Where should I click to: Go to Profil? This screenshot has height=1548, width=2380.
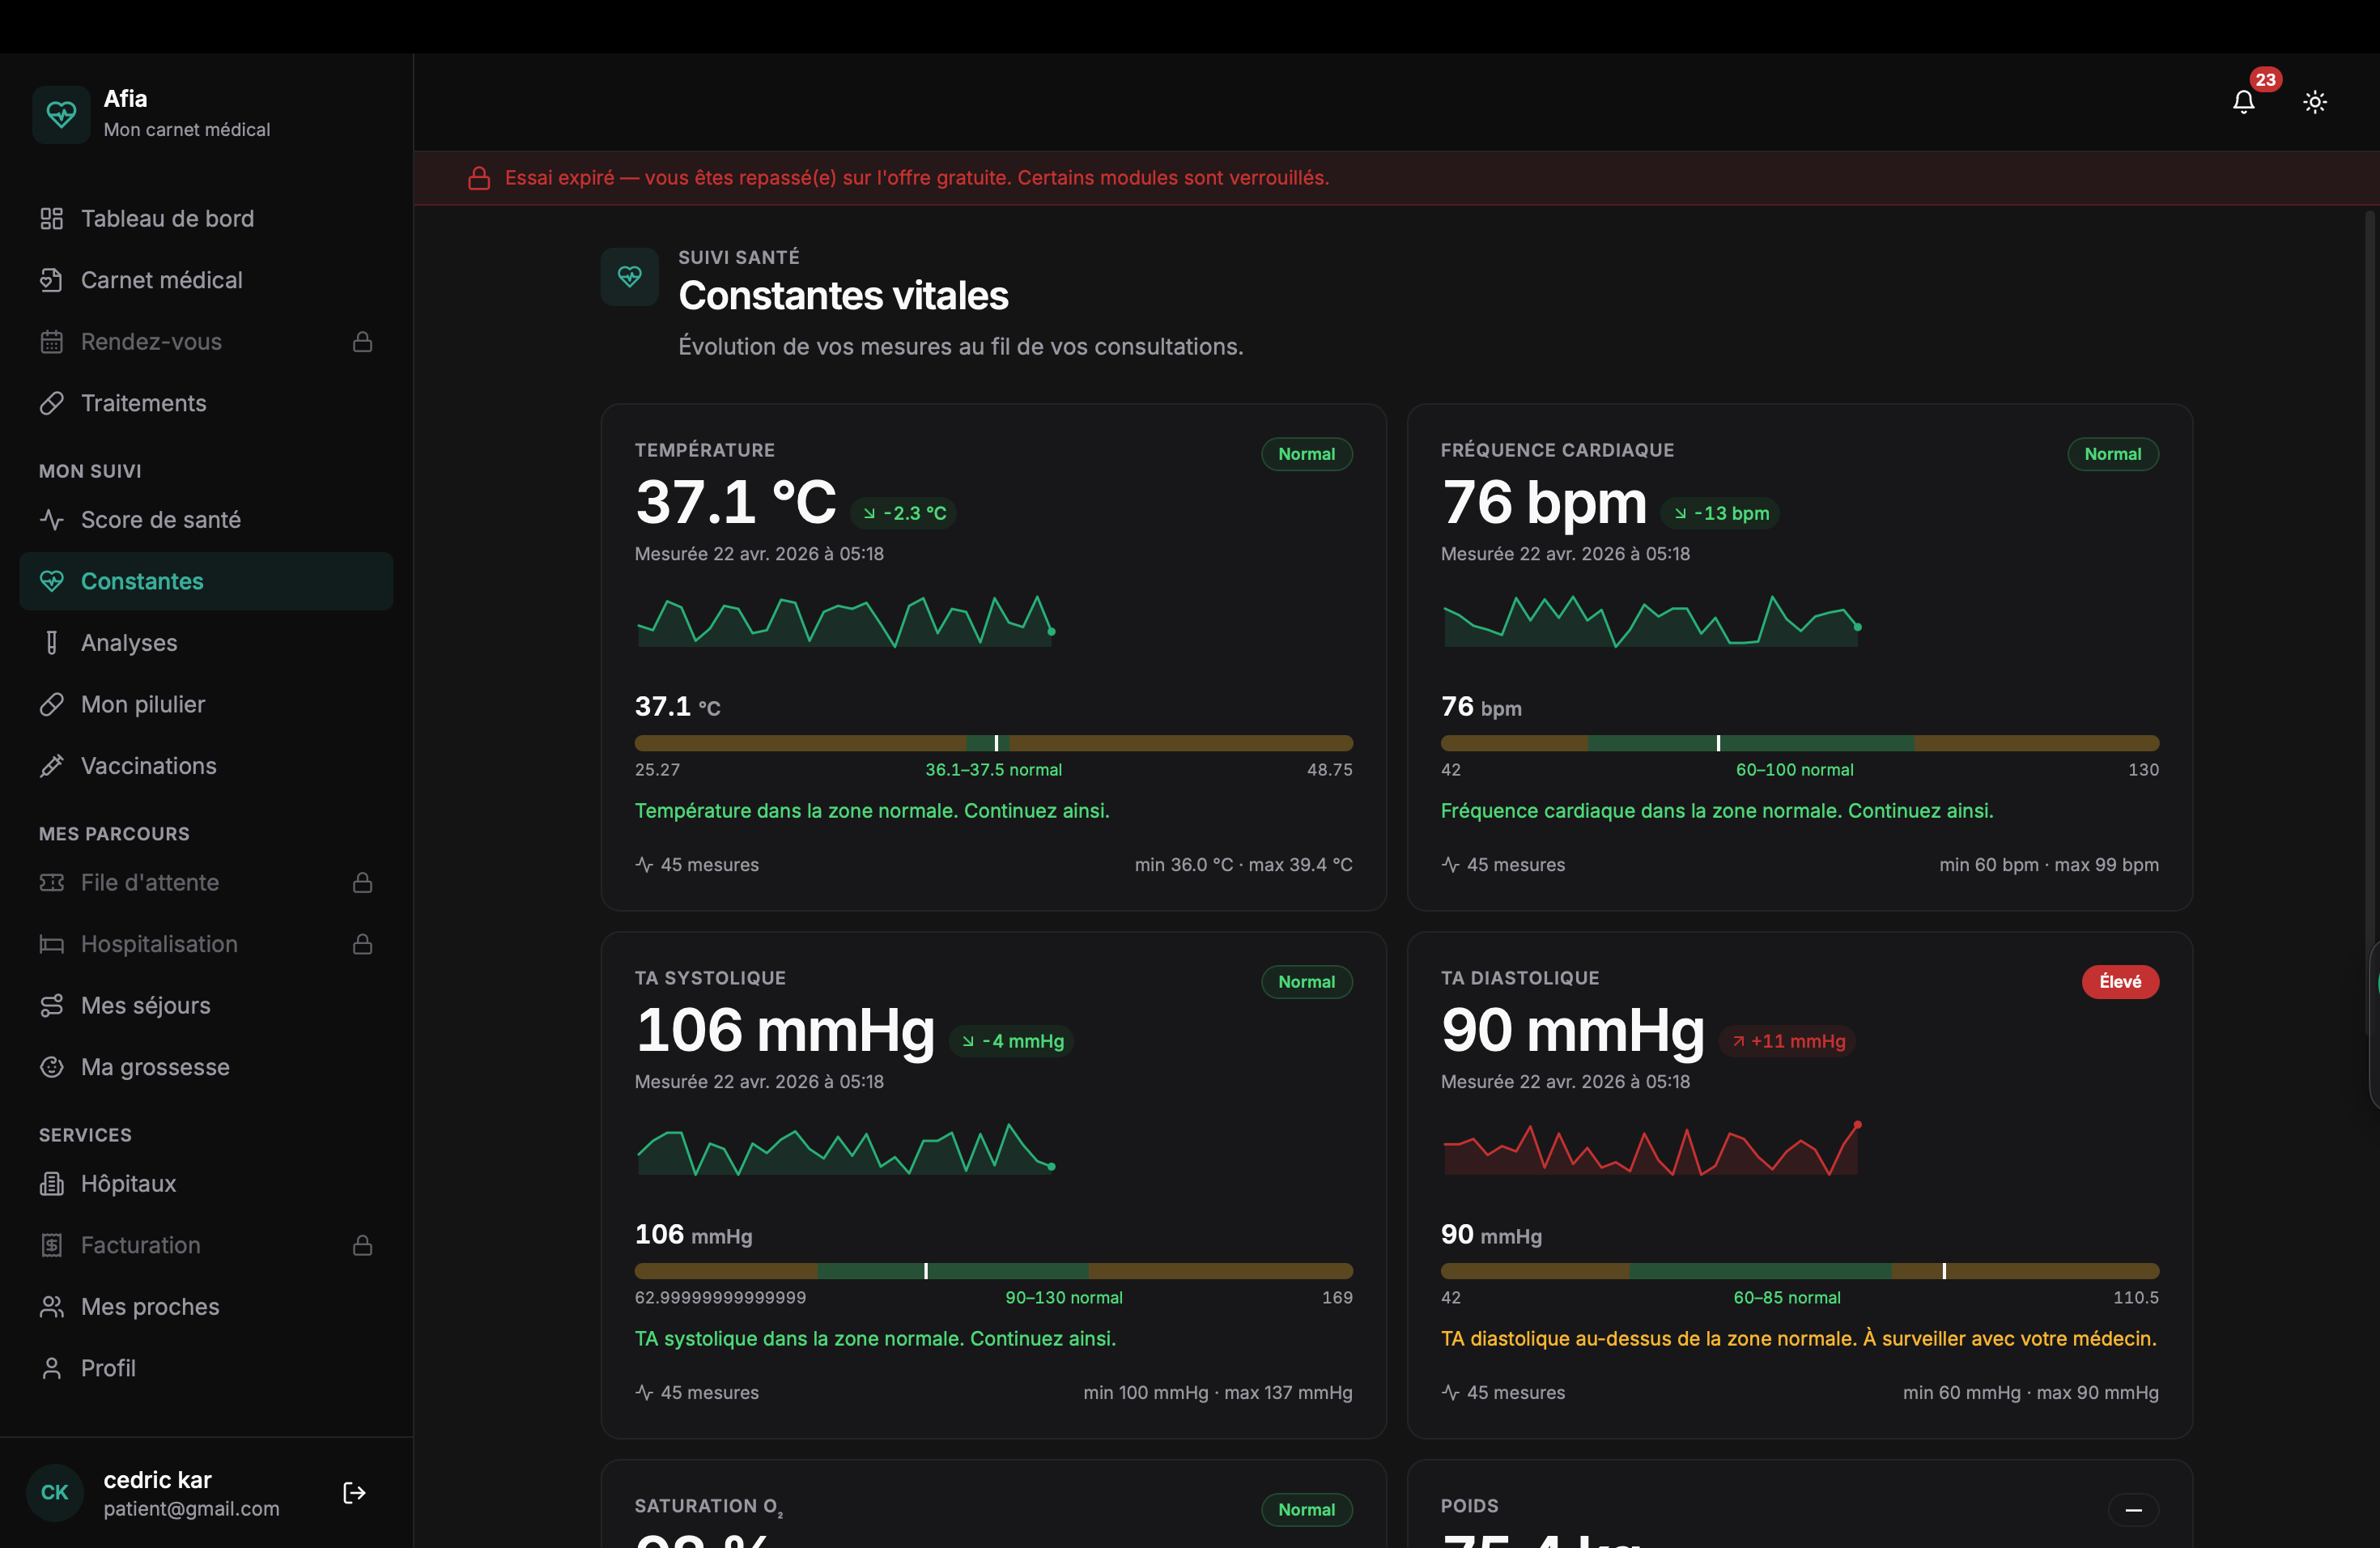(x=206, y=1368)
